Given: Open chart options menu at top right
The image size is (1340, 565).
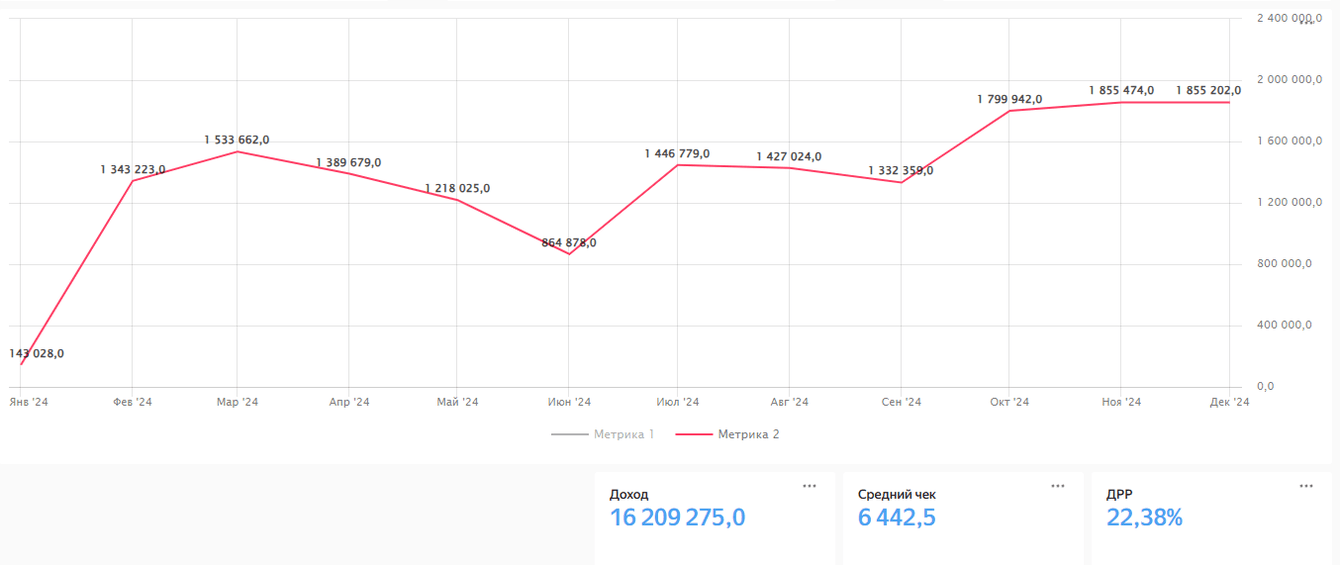Looking at the screenshot, I should coord(1307,20).
